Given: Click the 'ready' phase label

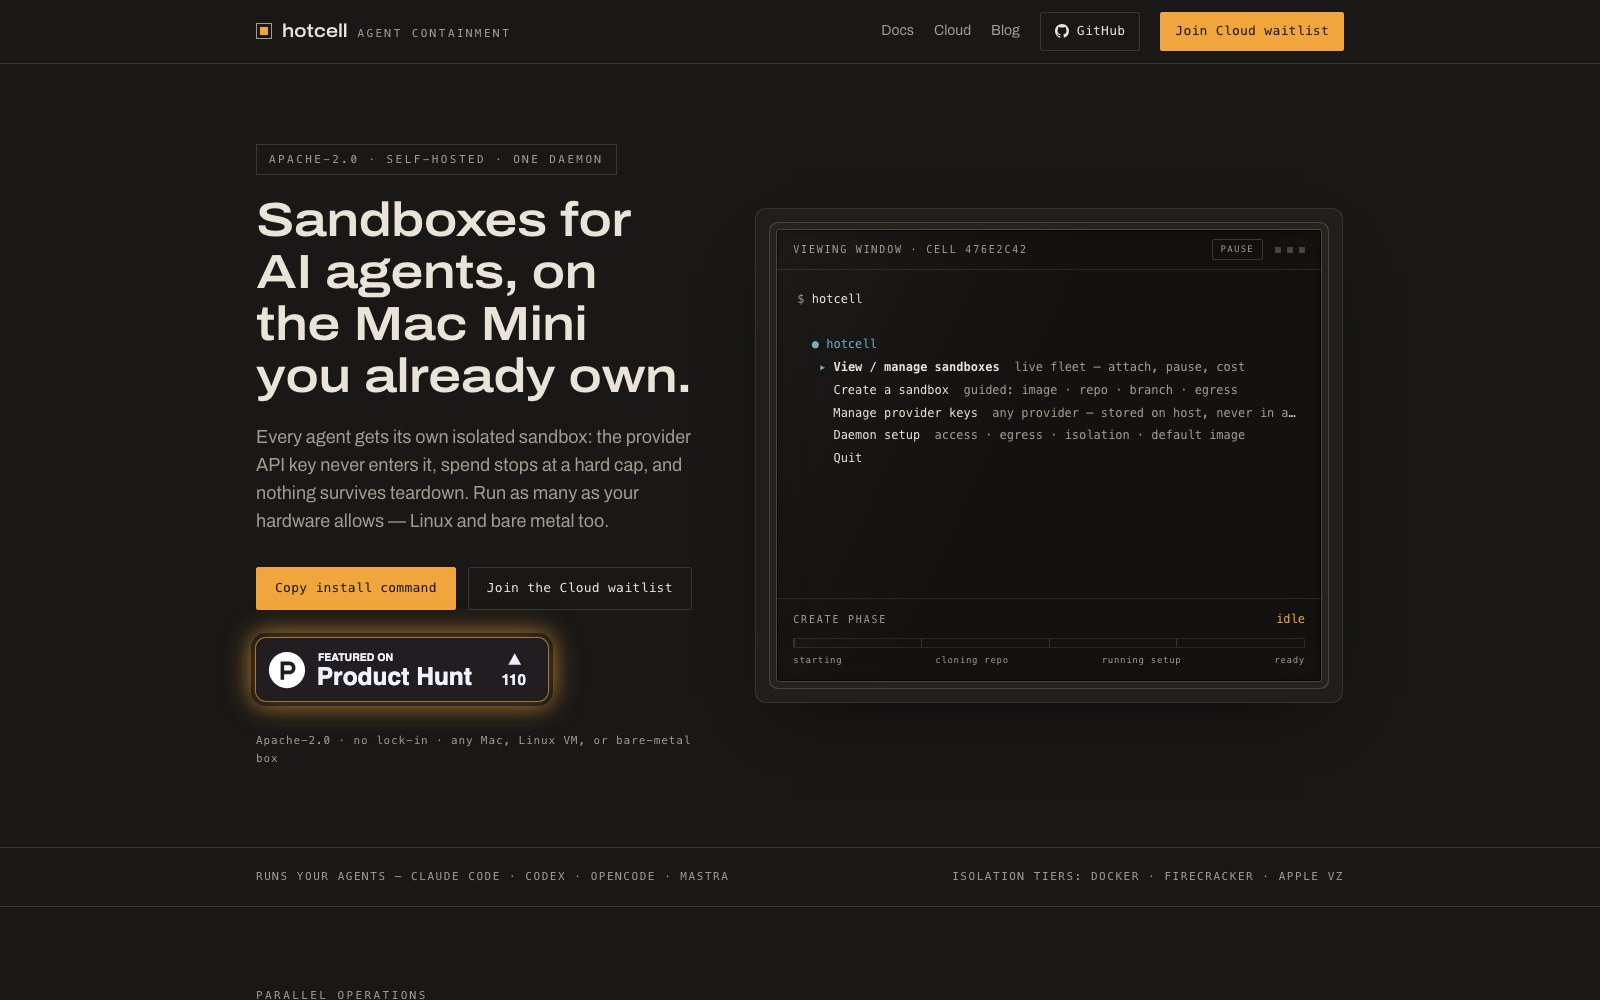Looking at the screenshot, I should (x=1289, y=660).
